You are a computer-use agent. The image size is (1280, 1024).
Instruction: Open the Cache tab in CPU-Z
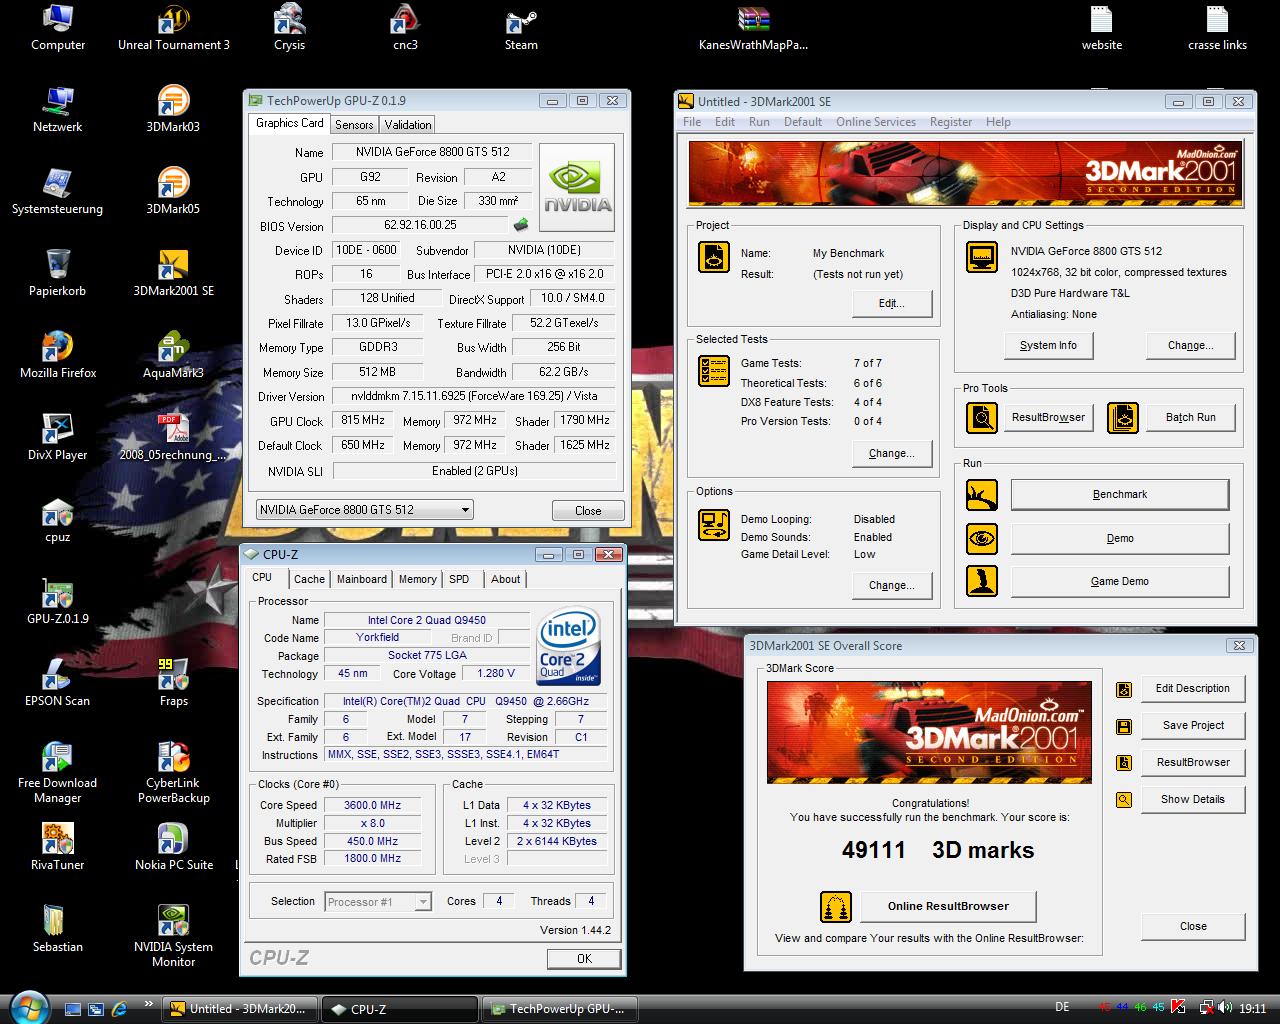click(309, 579)
